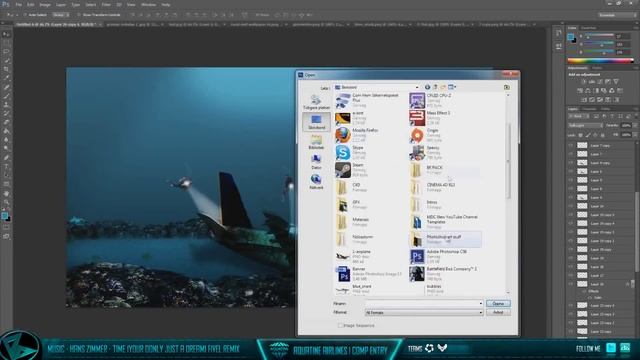The height and width of the screenshot is (360, 640).
Task: Open Tidigare platser in dialog sidebar
Action: [x=316, y=102]
